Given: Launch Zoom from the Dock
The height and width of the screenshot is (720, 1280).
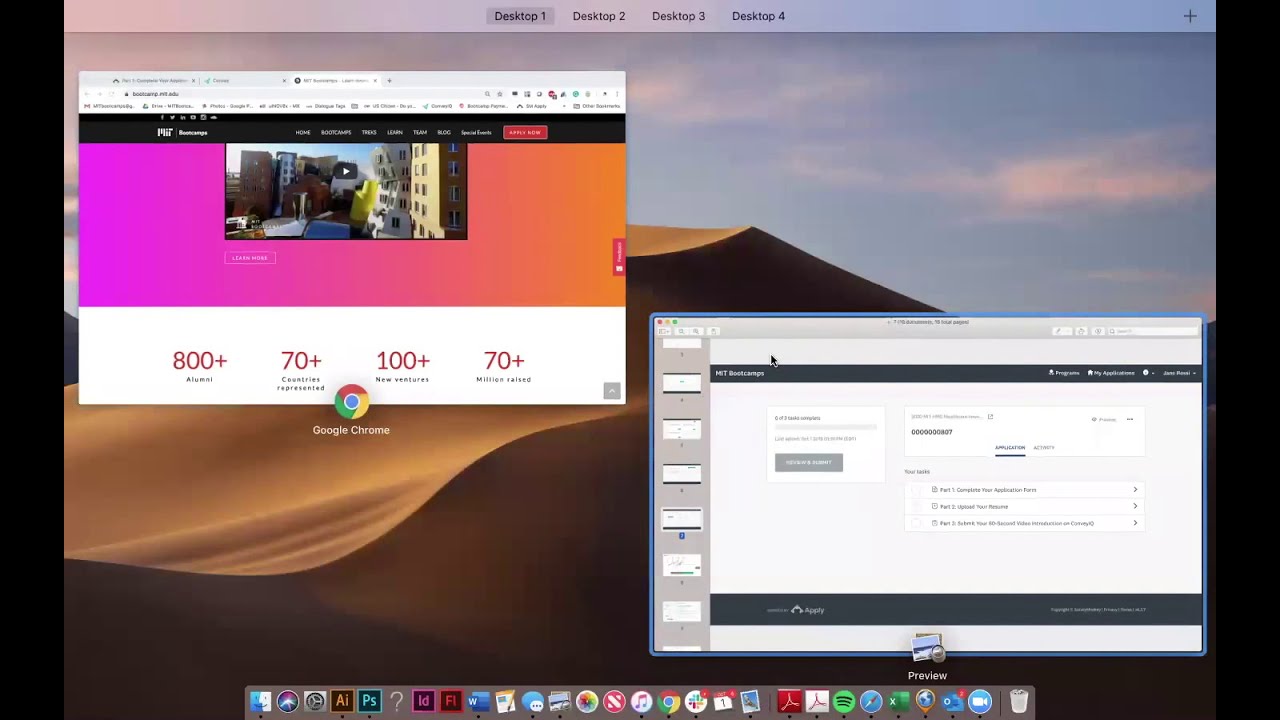Looking at the screenshot, I should tap(980, 702).
